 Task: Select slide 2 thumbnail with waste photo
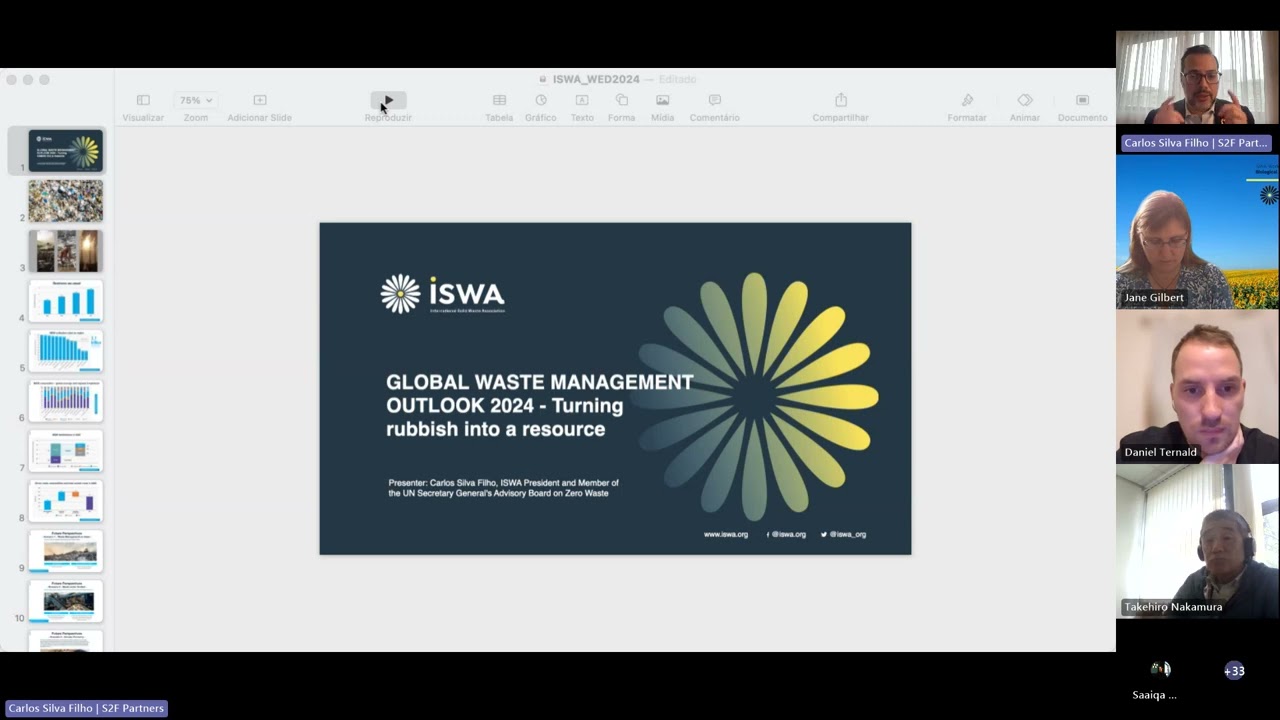[x=65, y=201]
